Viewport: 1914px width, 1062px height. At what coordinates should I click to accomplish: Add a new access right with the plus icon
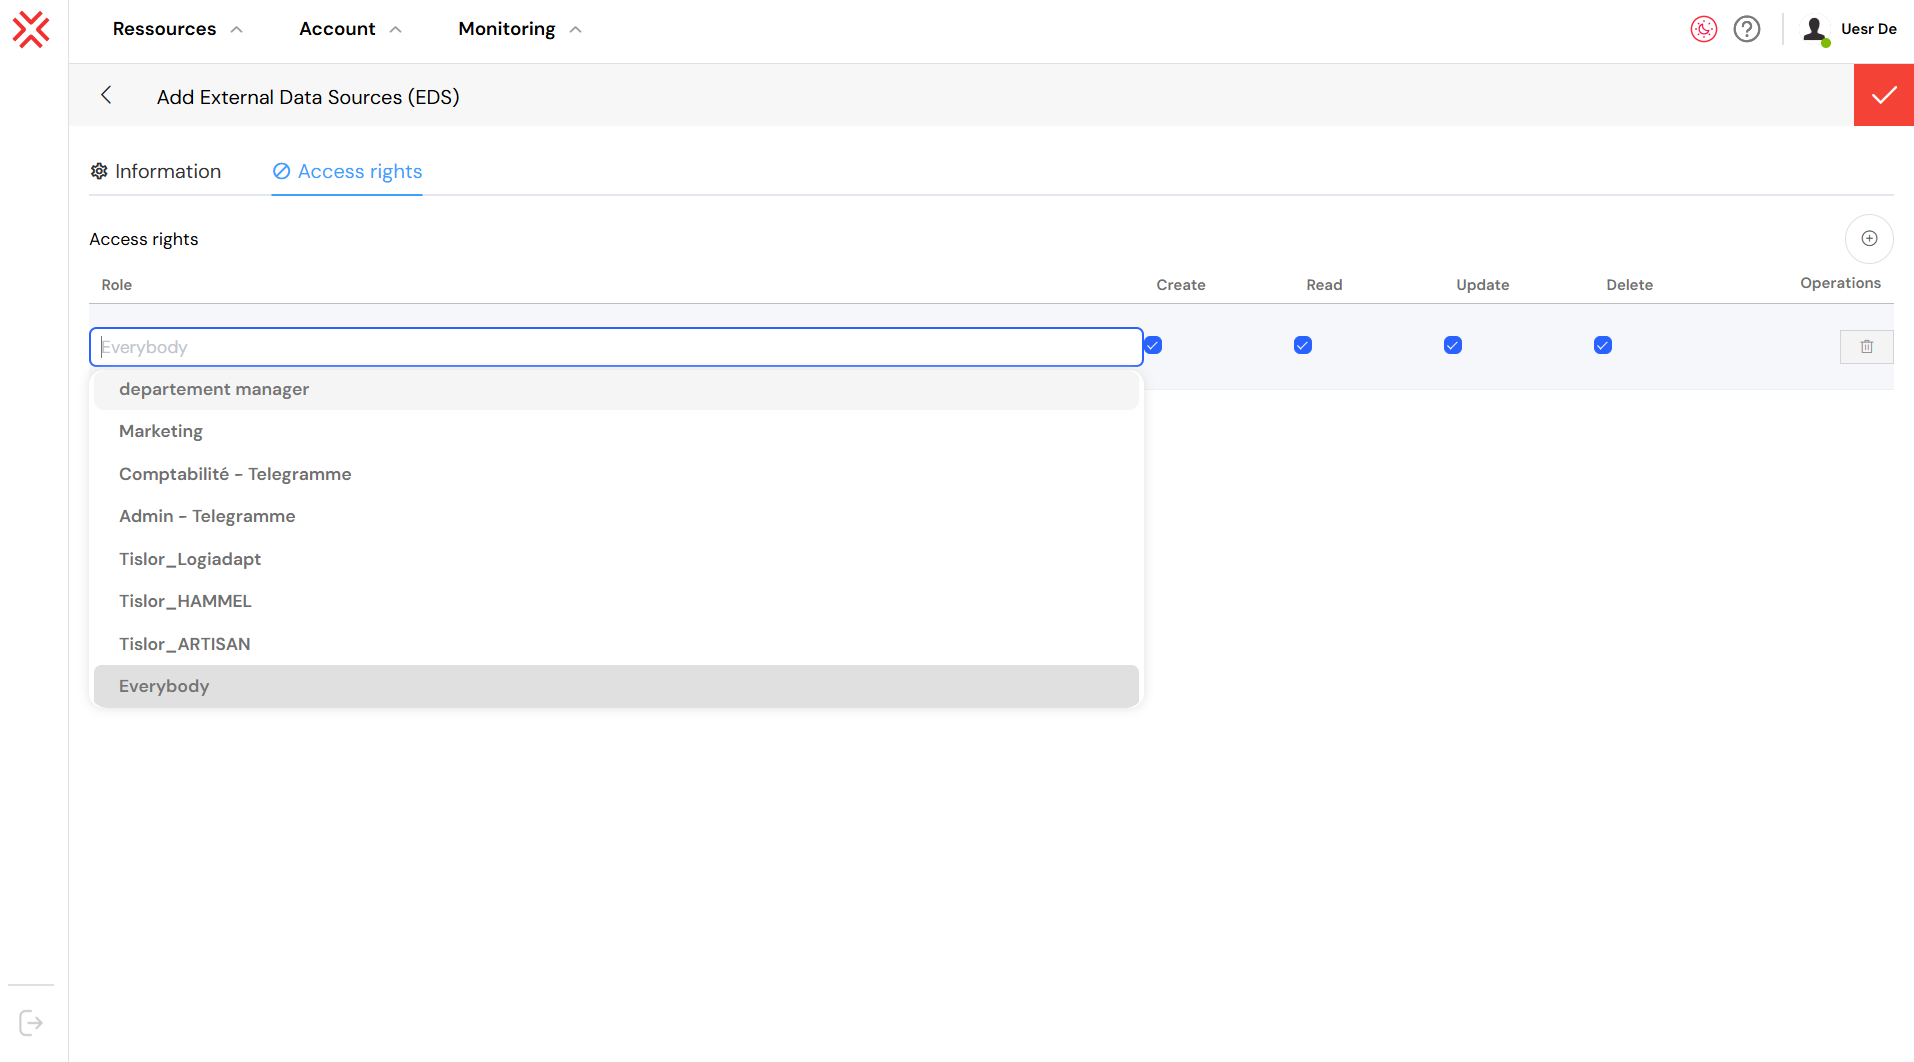point(1870,239)
